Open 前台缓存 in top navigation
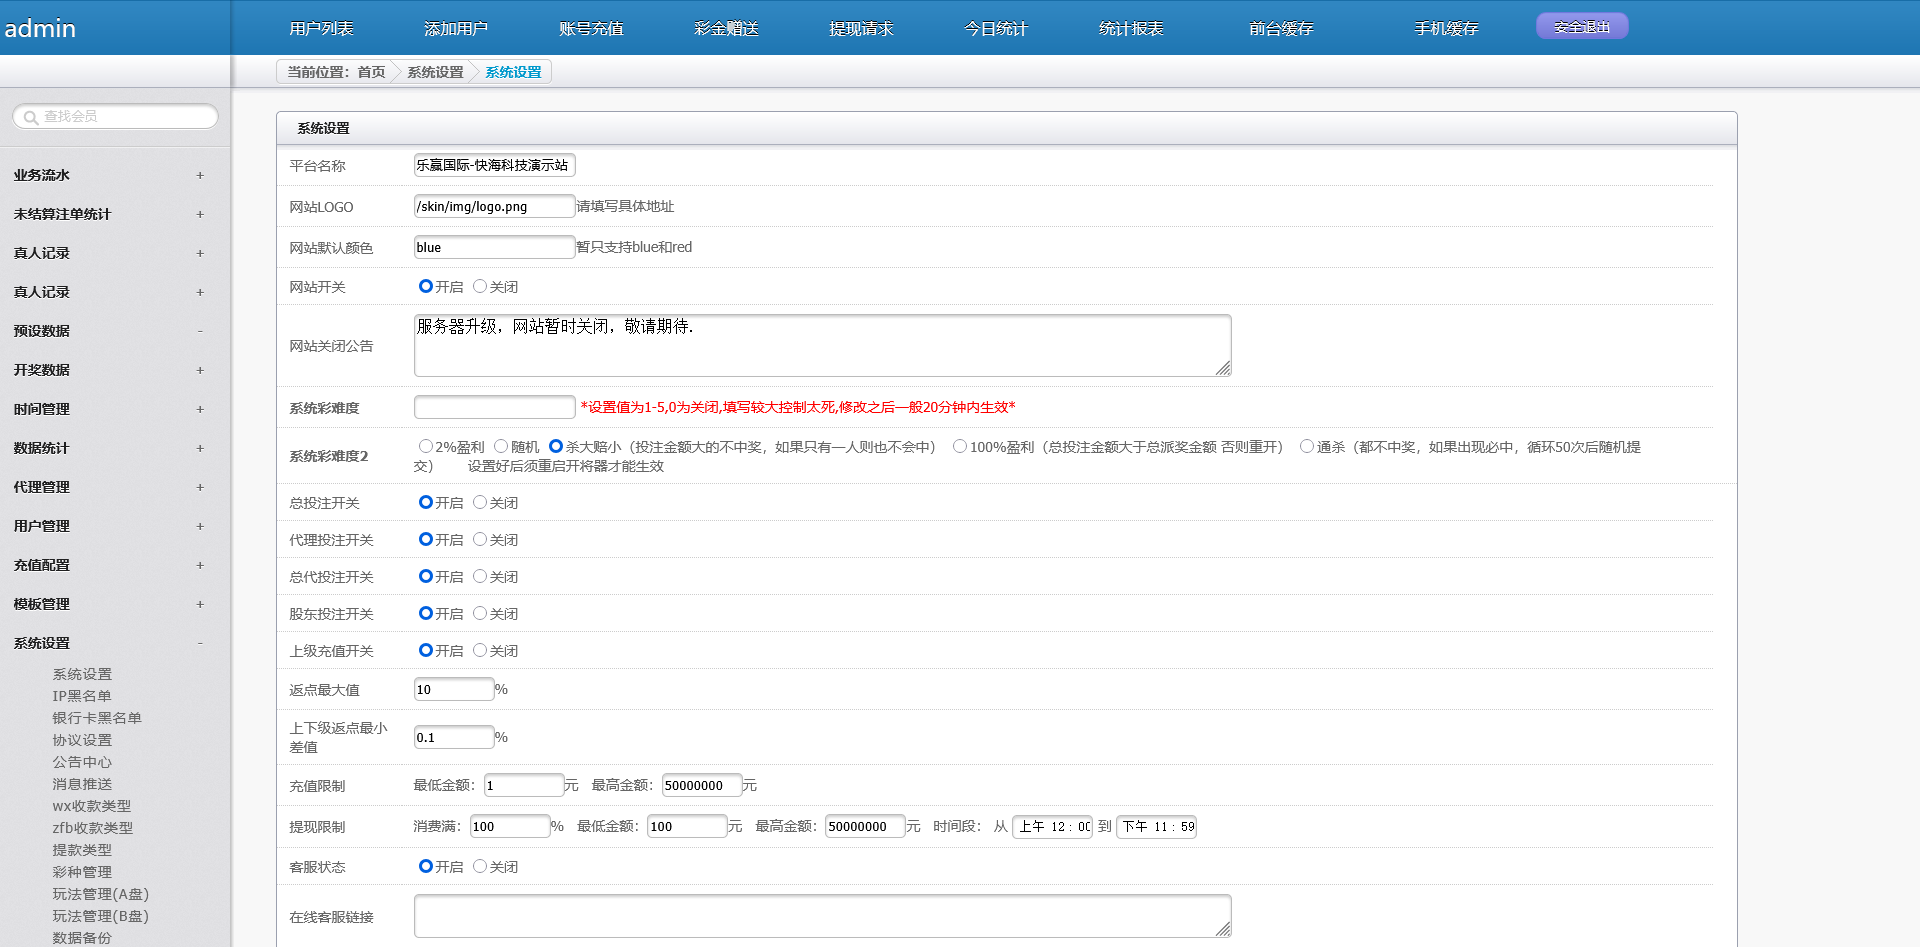 [1281, 28]
